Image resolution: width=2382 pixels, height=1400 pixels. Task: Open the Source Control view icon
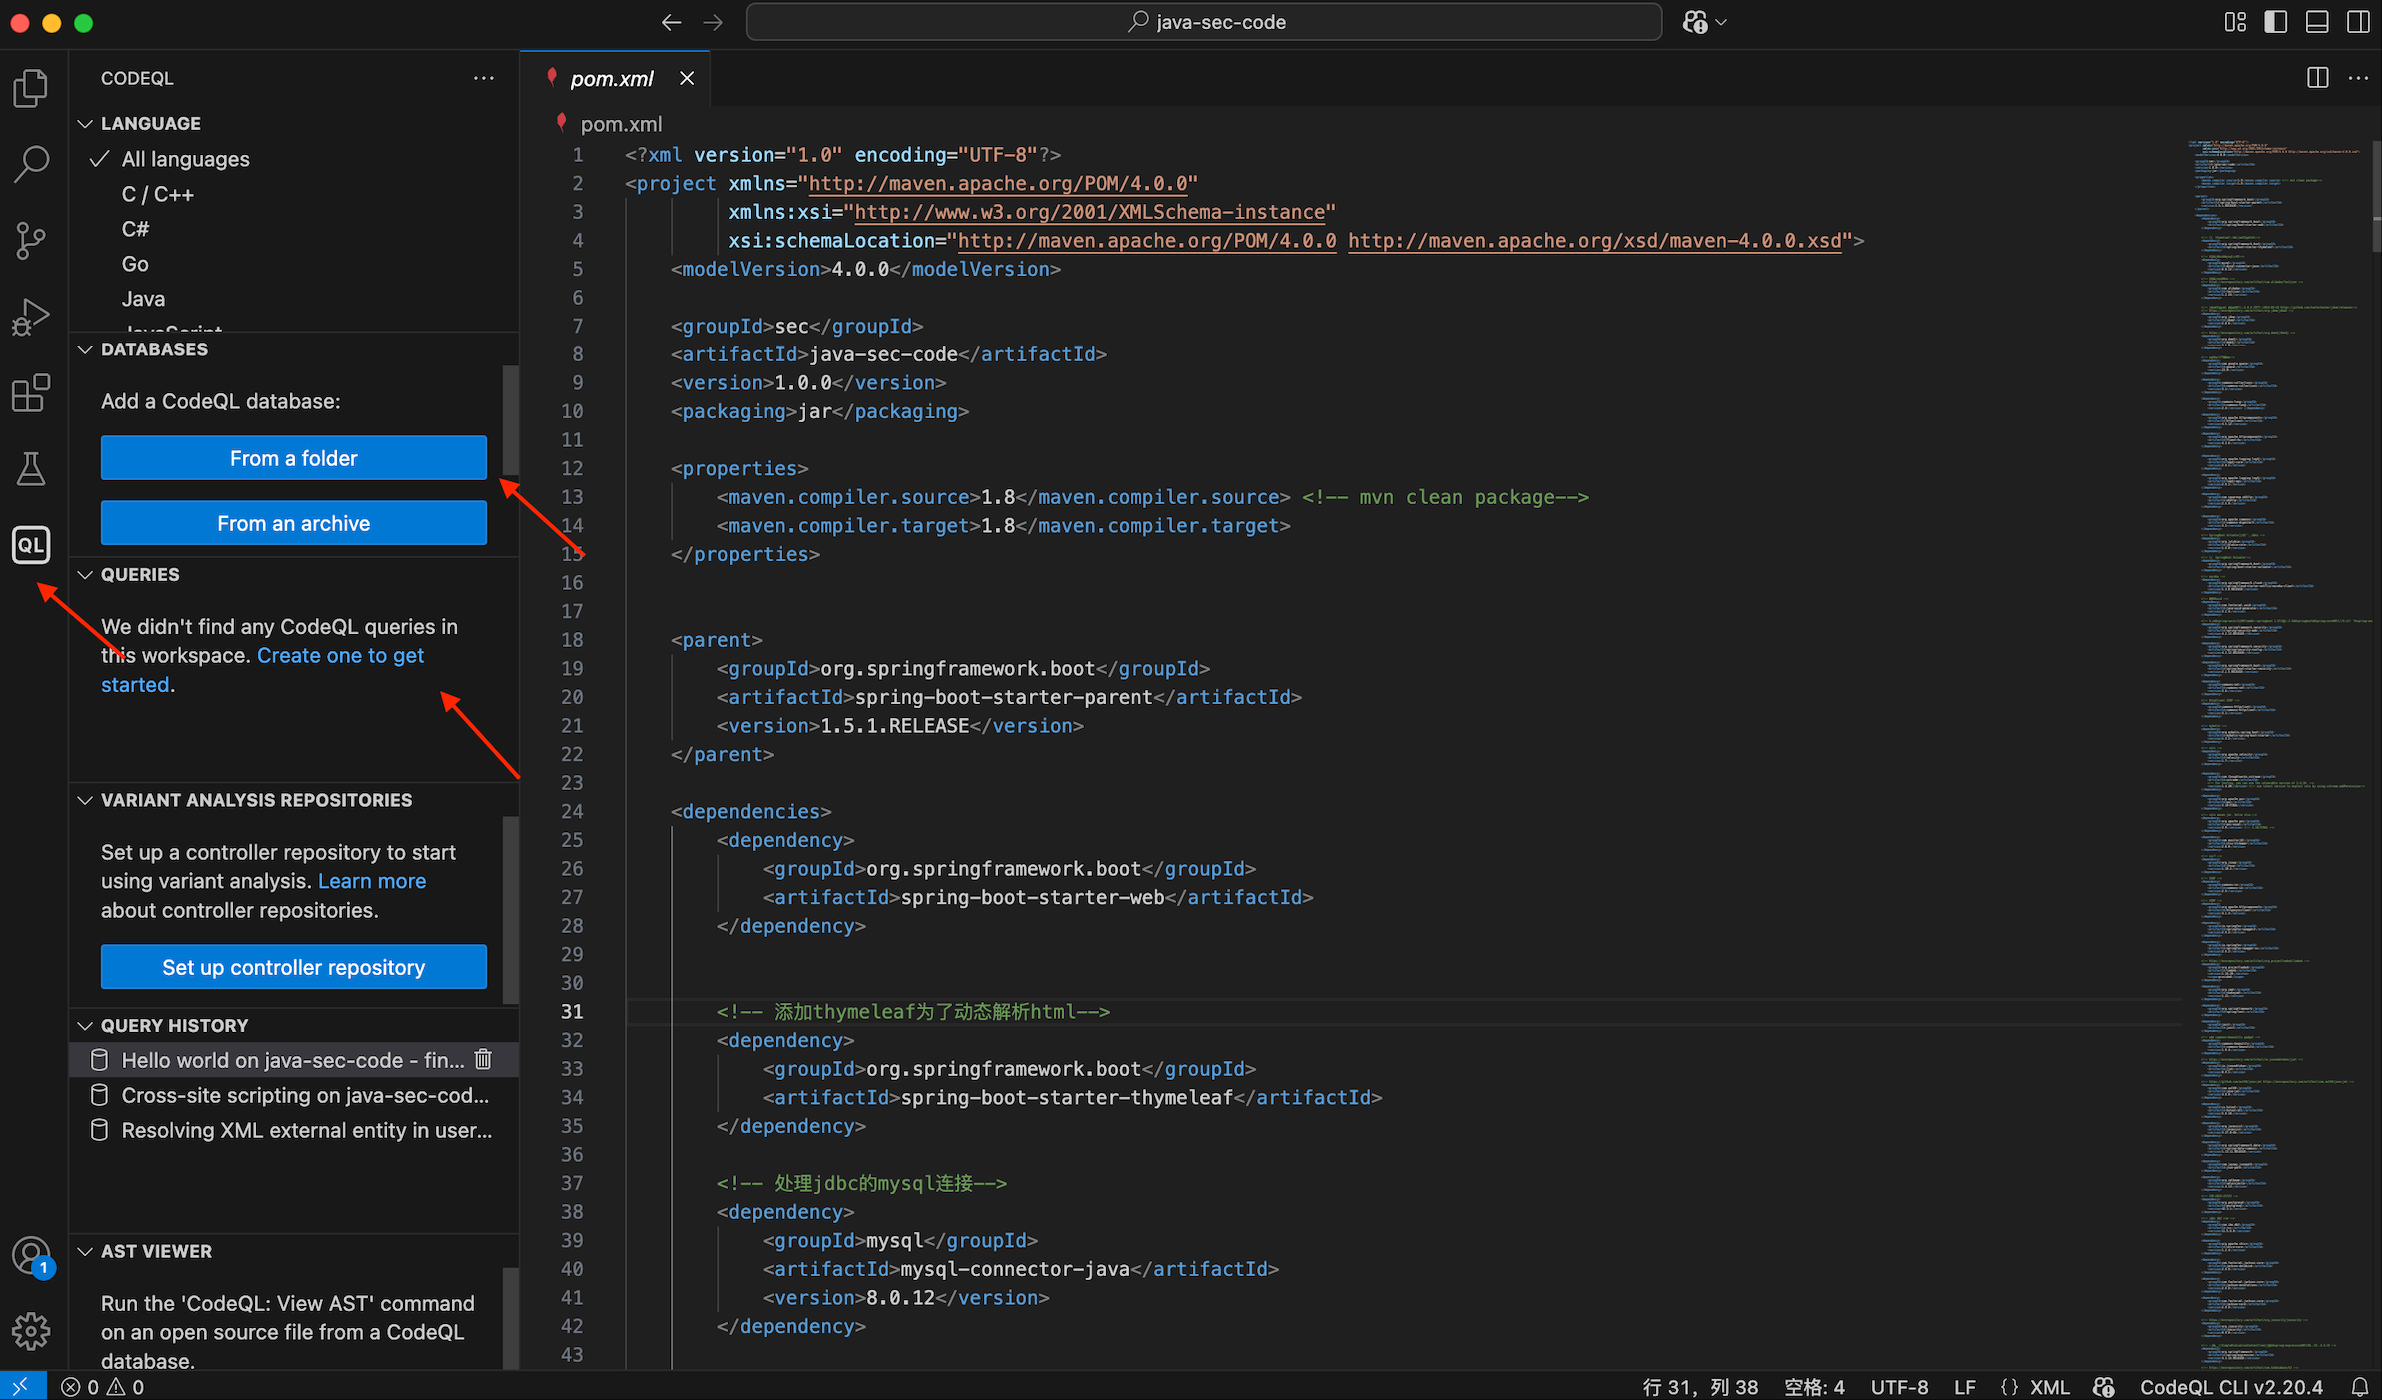point(31,240)
